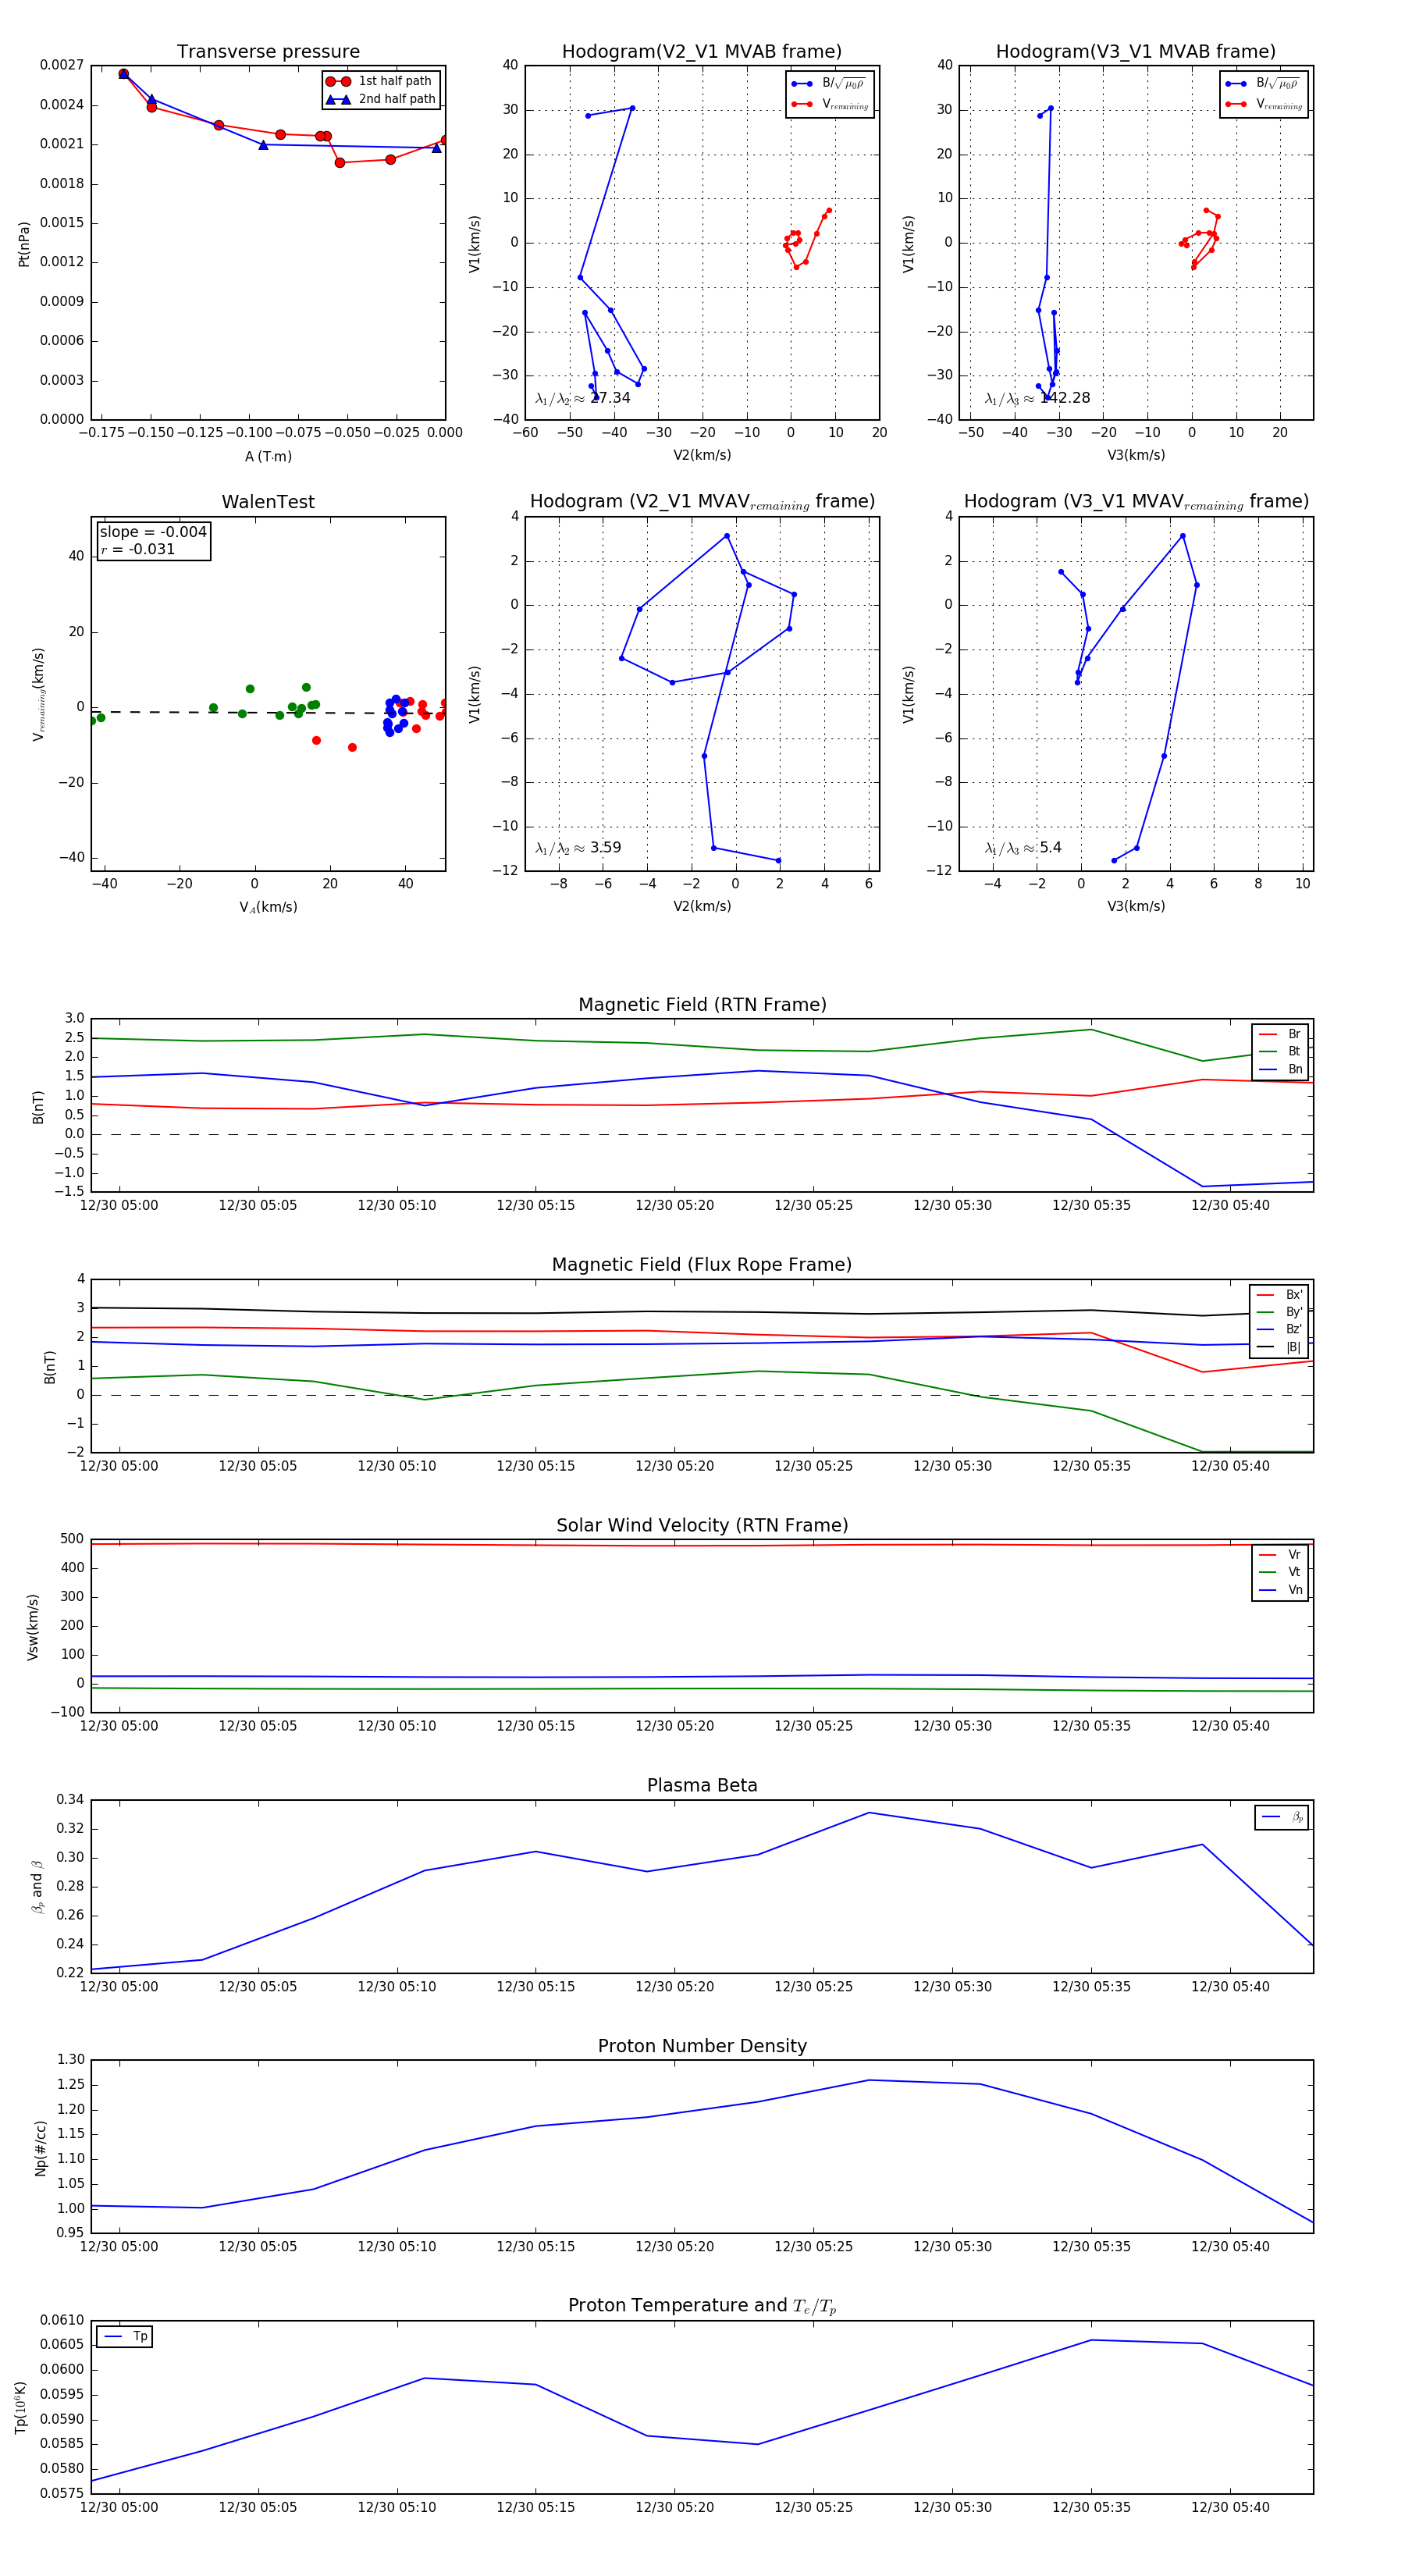Select the "Magnetic Field (RTN Frame)" title
The height and width of the screenshot is (2576, 1405).
pos(702,1005)
